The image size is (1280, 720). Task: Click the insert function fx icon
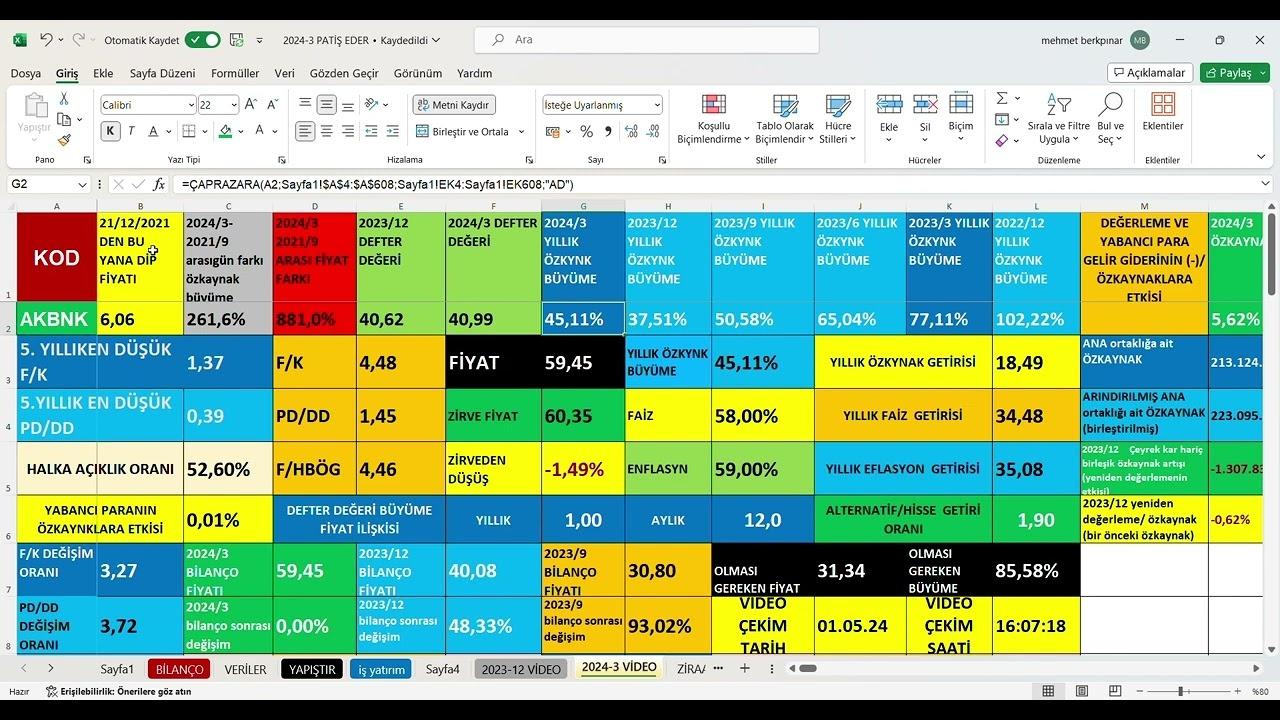(159, 184)
